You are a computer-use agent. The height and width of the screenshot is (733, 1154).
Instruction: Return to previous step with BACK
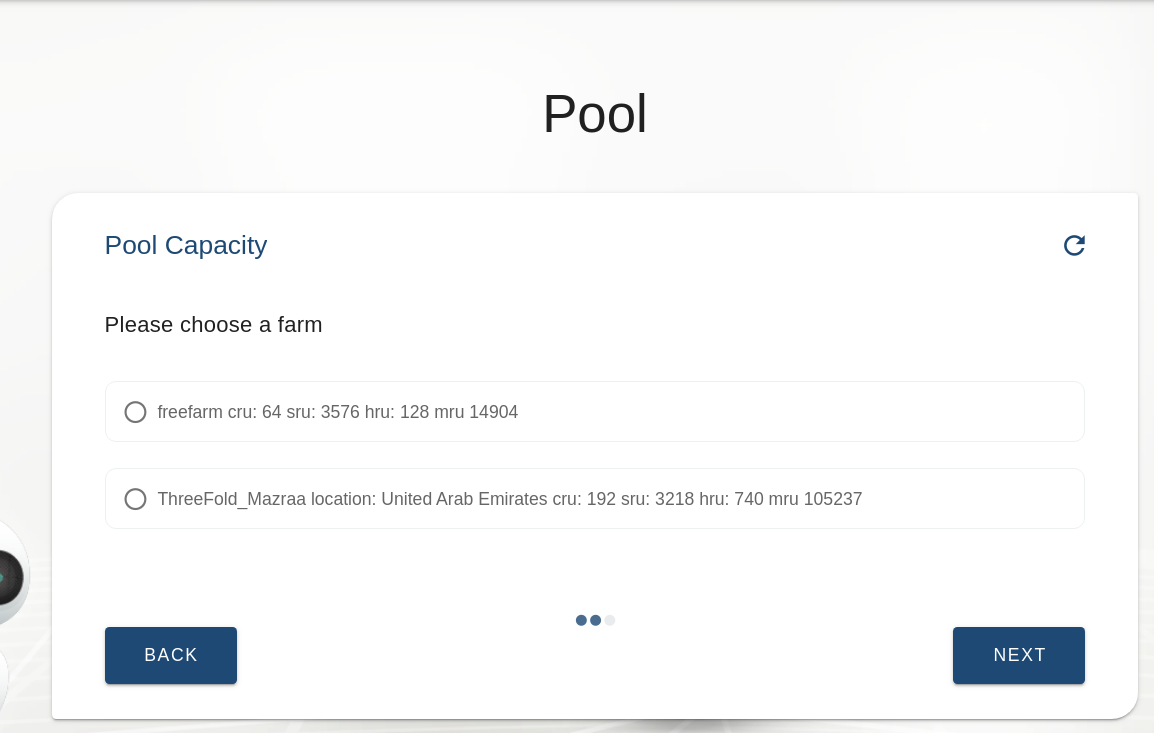pos(170,655)
